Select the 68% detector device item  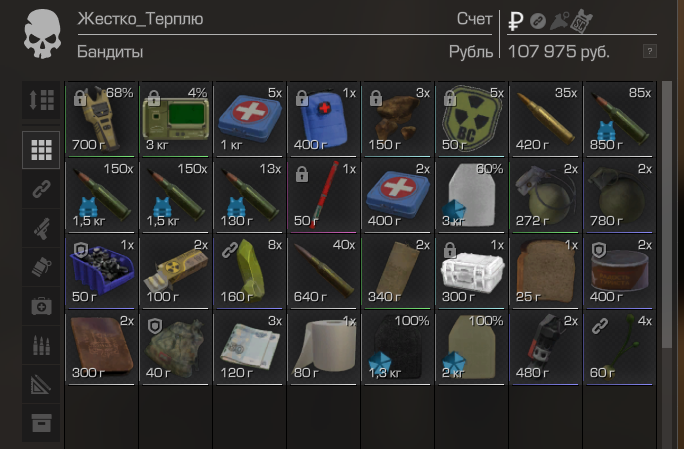pos(101,119)
